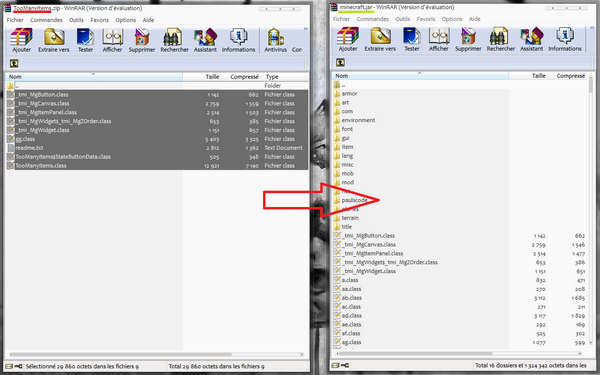The image size is (600, 375).
Task: Expand hidden toolbar items in left window
Action: point(306,29)
